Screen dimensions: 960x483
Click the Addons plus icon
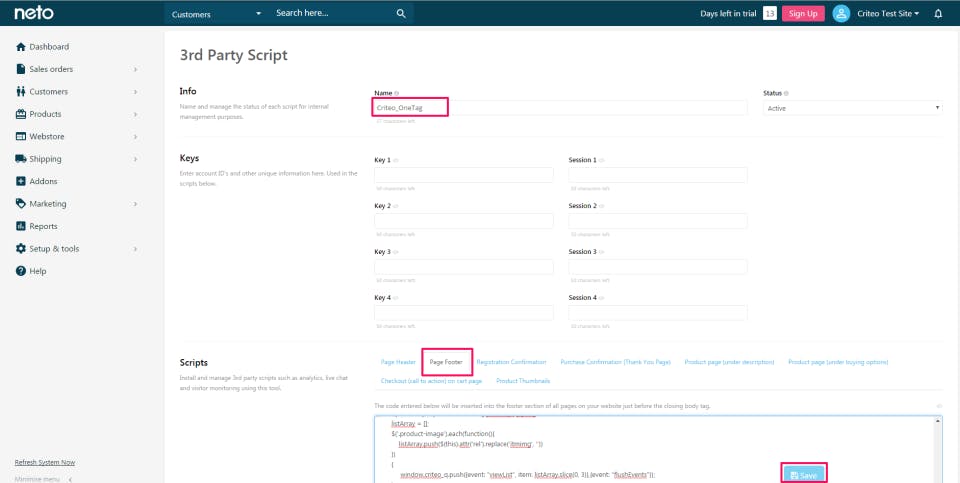[21, 181]
